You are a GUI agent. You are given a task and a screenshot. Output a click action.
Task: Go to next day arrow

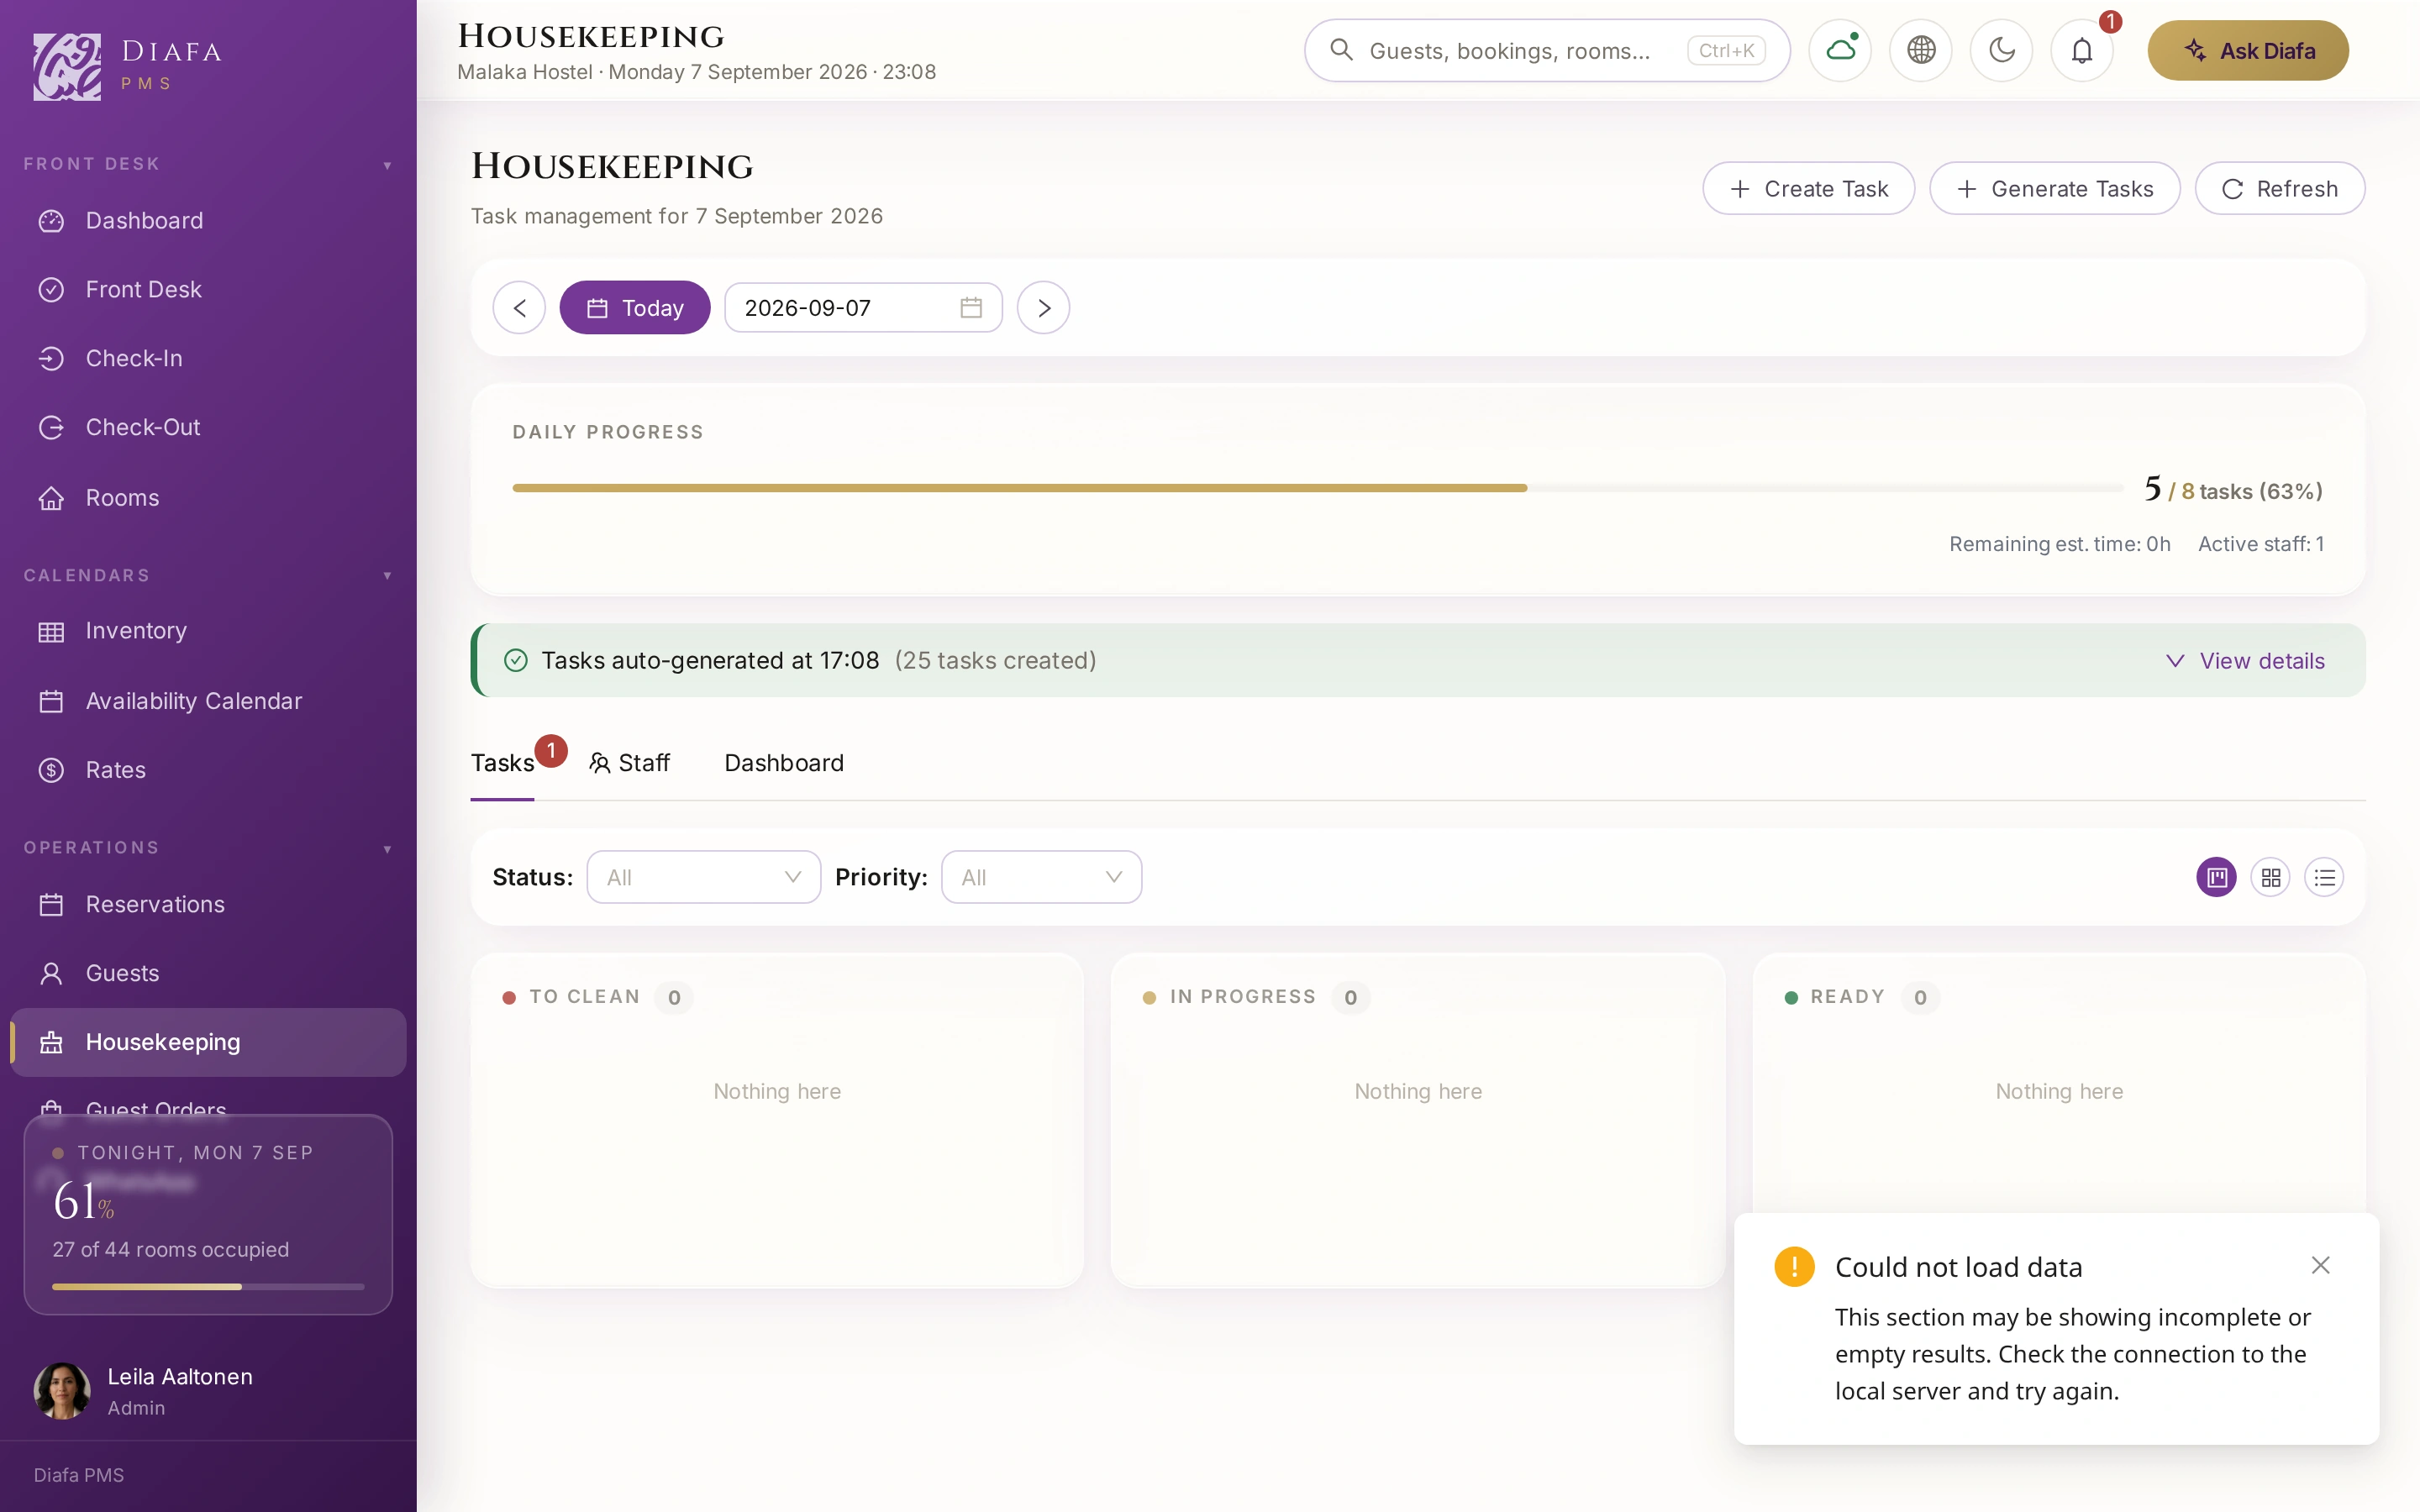pos(1043,308)
